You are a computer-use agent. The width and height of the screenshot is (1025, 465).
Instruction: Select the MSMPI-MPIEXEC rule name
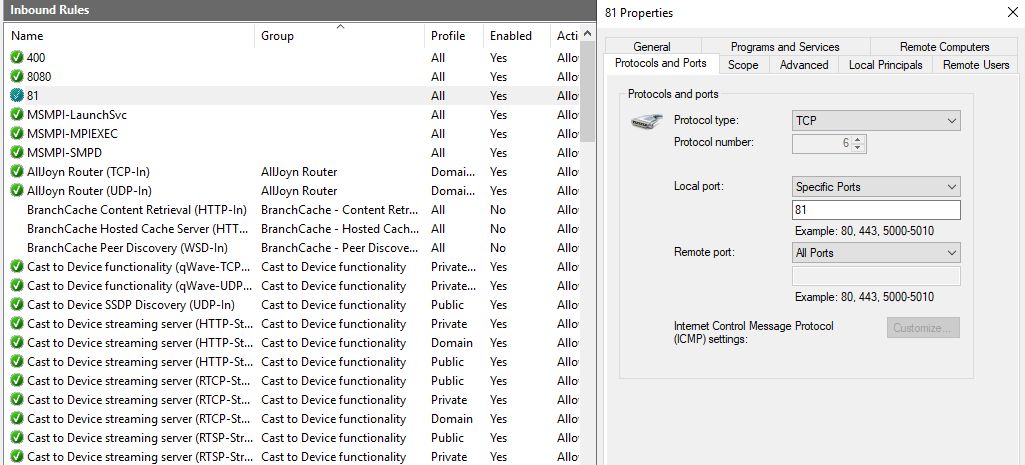point(73,133)
